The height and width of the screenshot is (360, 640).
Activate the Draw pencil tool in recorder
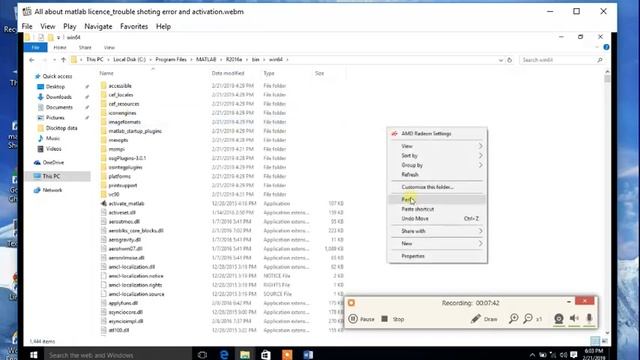484,319
